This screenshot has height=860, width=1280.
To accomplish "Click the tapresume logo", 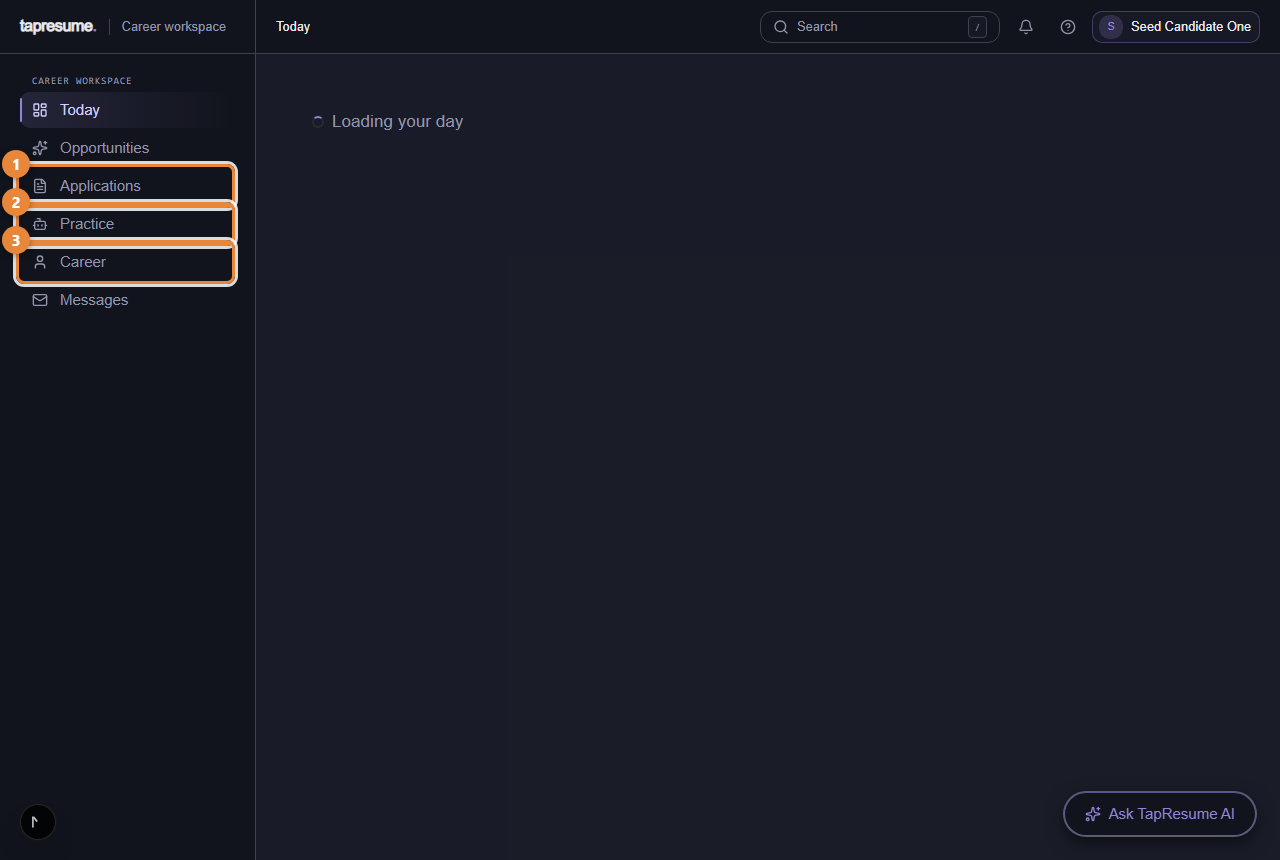I will point(58,27).
